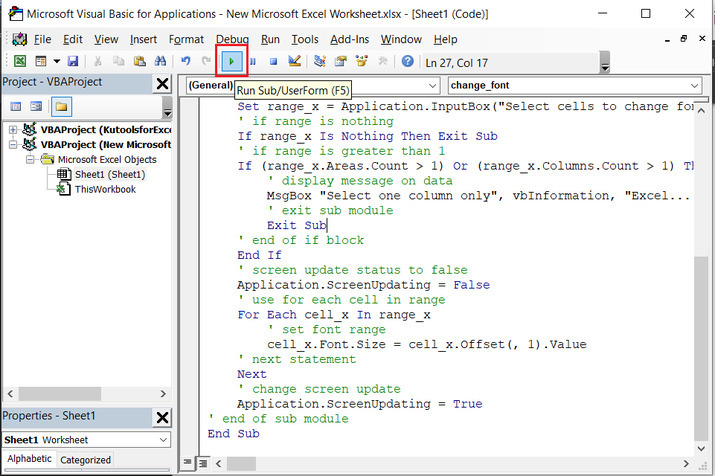
Task: Click the 'End If' code line
Action: (259, 255)
